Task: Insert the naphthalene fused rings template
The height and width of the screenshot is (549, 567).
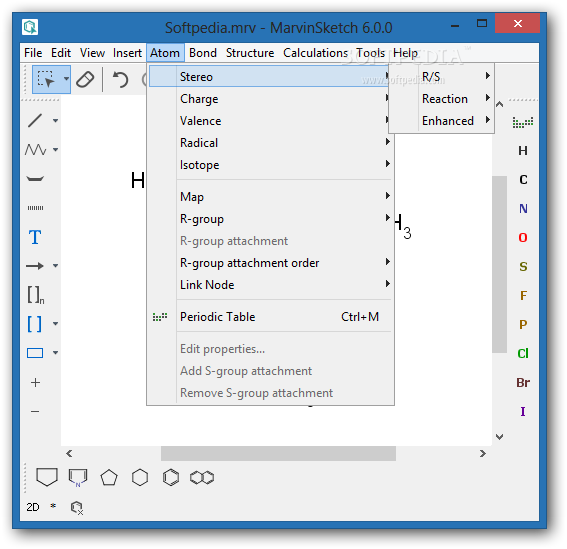Action: click(x=202, y=478)
